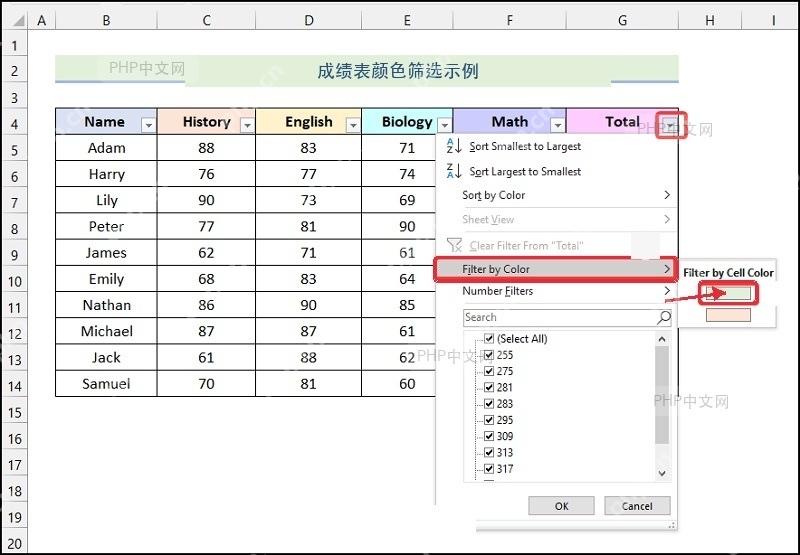The image size is (800, 555).
Task: Click the cell containing Harry
Action: 106,174
